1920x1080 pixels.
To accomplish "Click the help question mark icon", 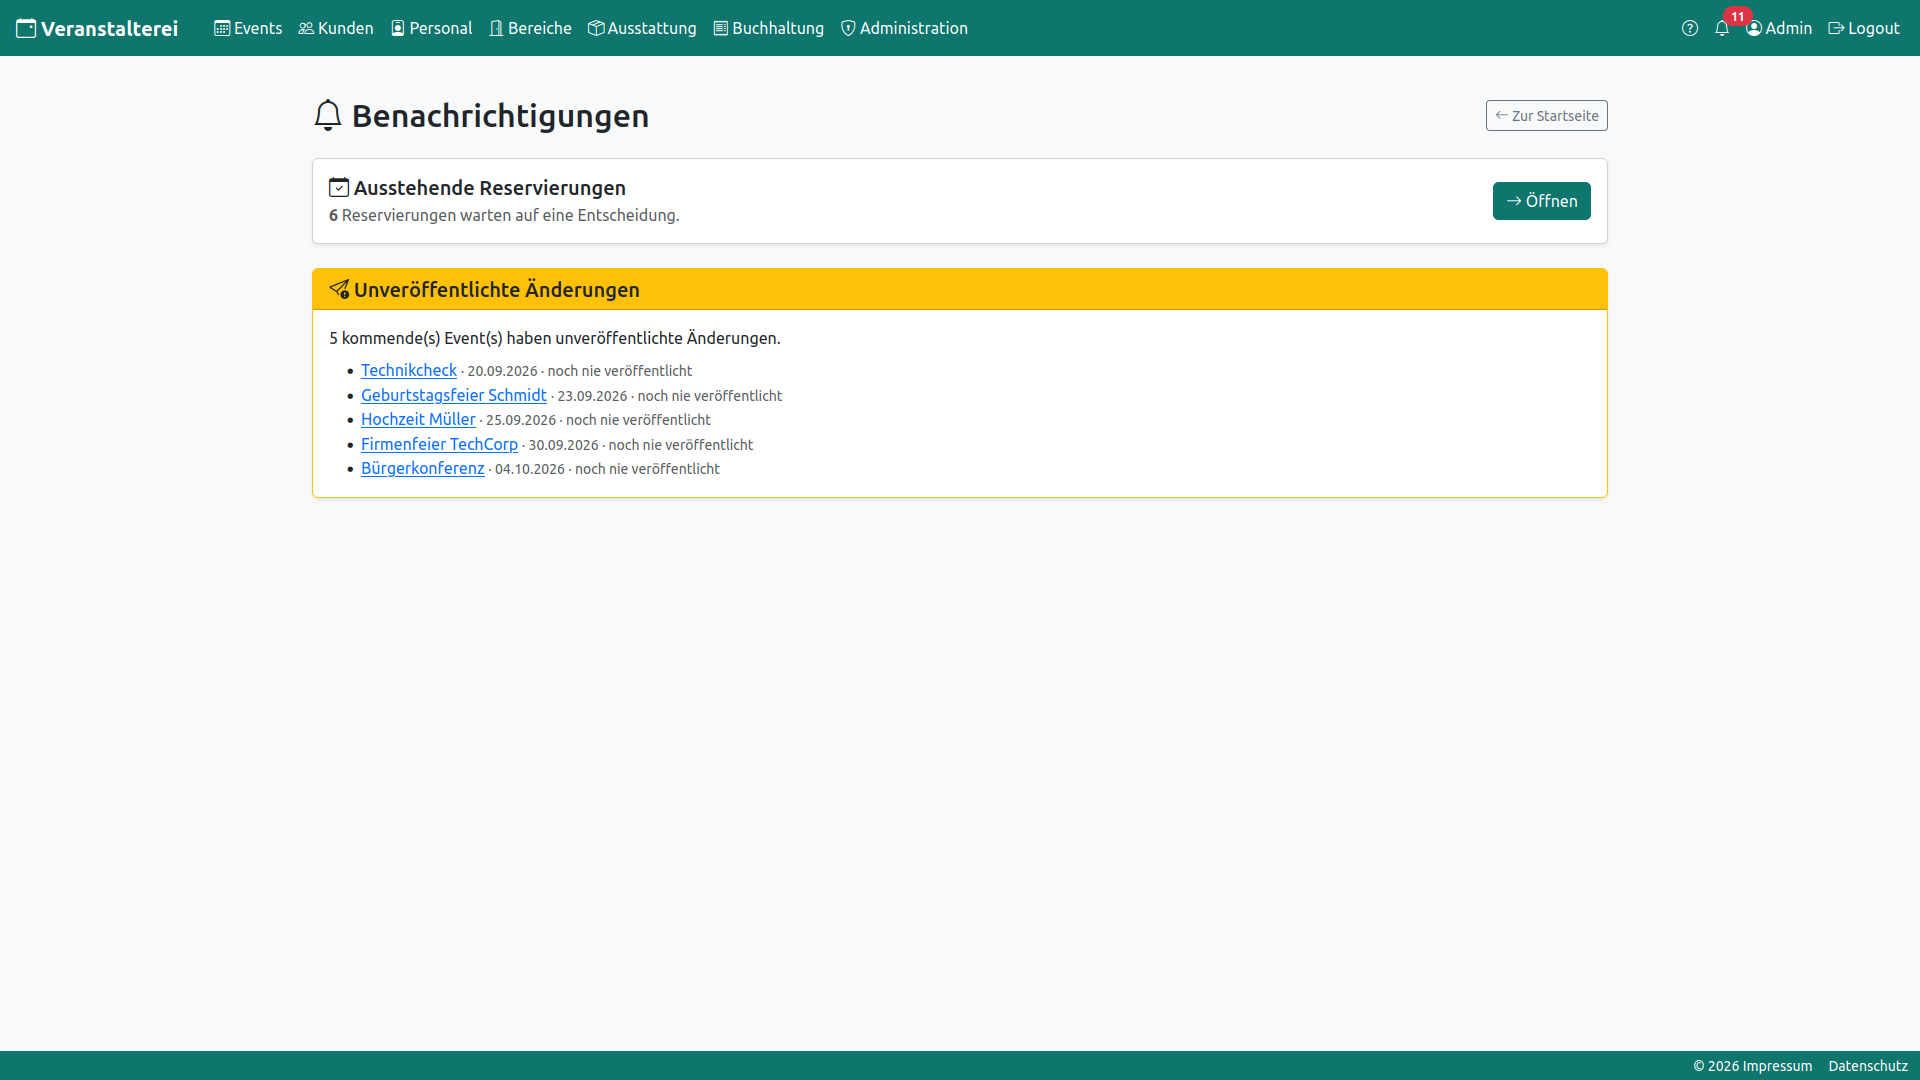I will point(1690,28).
